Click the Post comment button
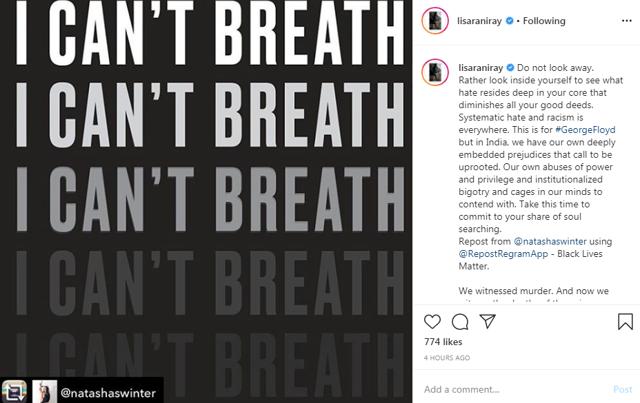The image size is (640, 403). [x=622, y=389]
